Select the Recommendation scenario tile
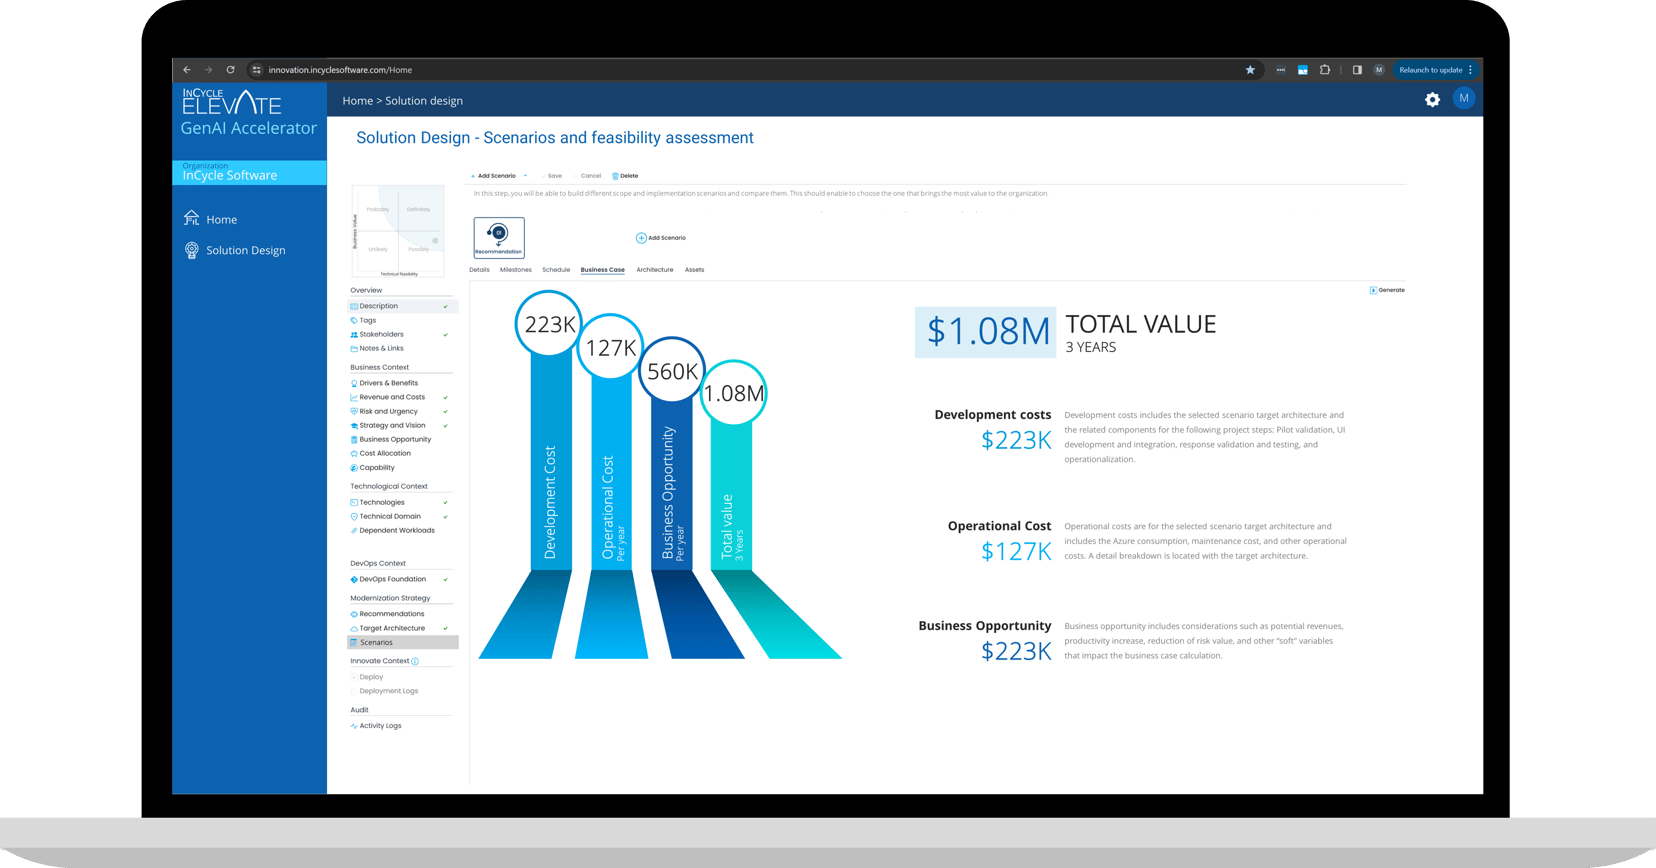The height and width of the screenshot is (868, 1656). tap(499, 237)
